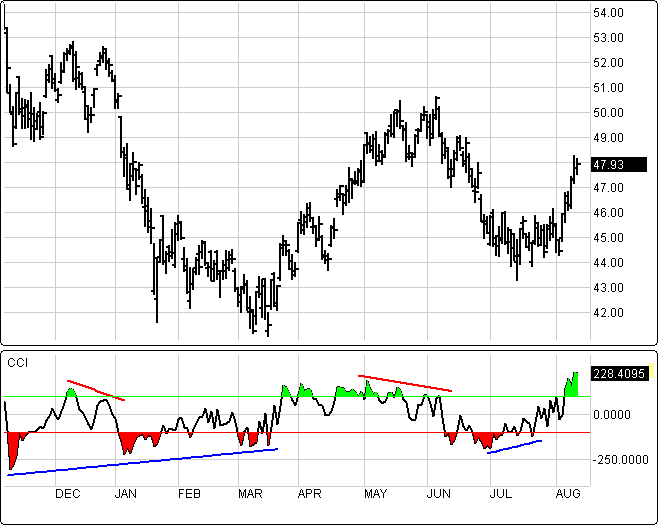Select the red trendline above December CCI peak
The height and width of the screenshot is (525, 658).
(x=96, y=390)
